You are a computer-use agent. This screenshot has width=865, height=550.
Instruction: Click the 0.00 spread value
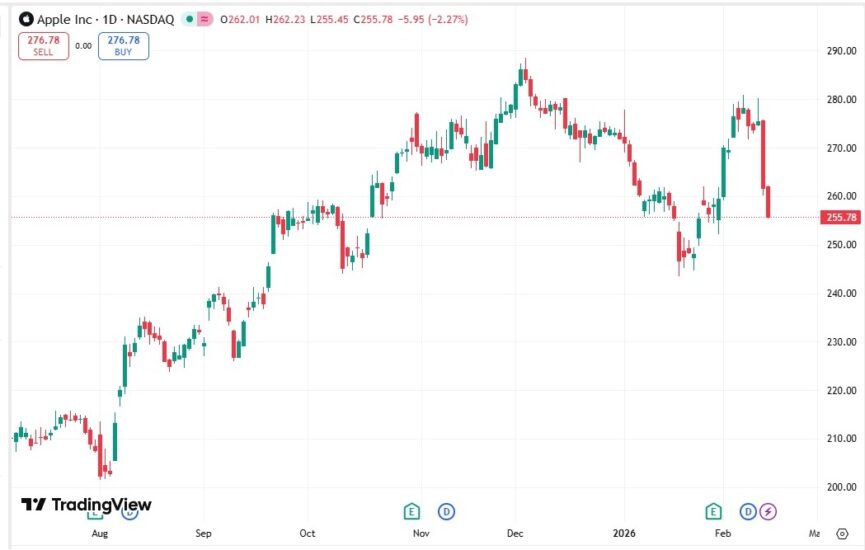click(83, 45)
